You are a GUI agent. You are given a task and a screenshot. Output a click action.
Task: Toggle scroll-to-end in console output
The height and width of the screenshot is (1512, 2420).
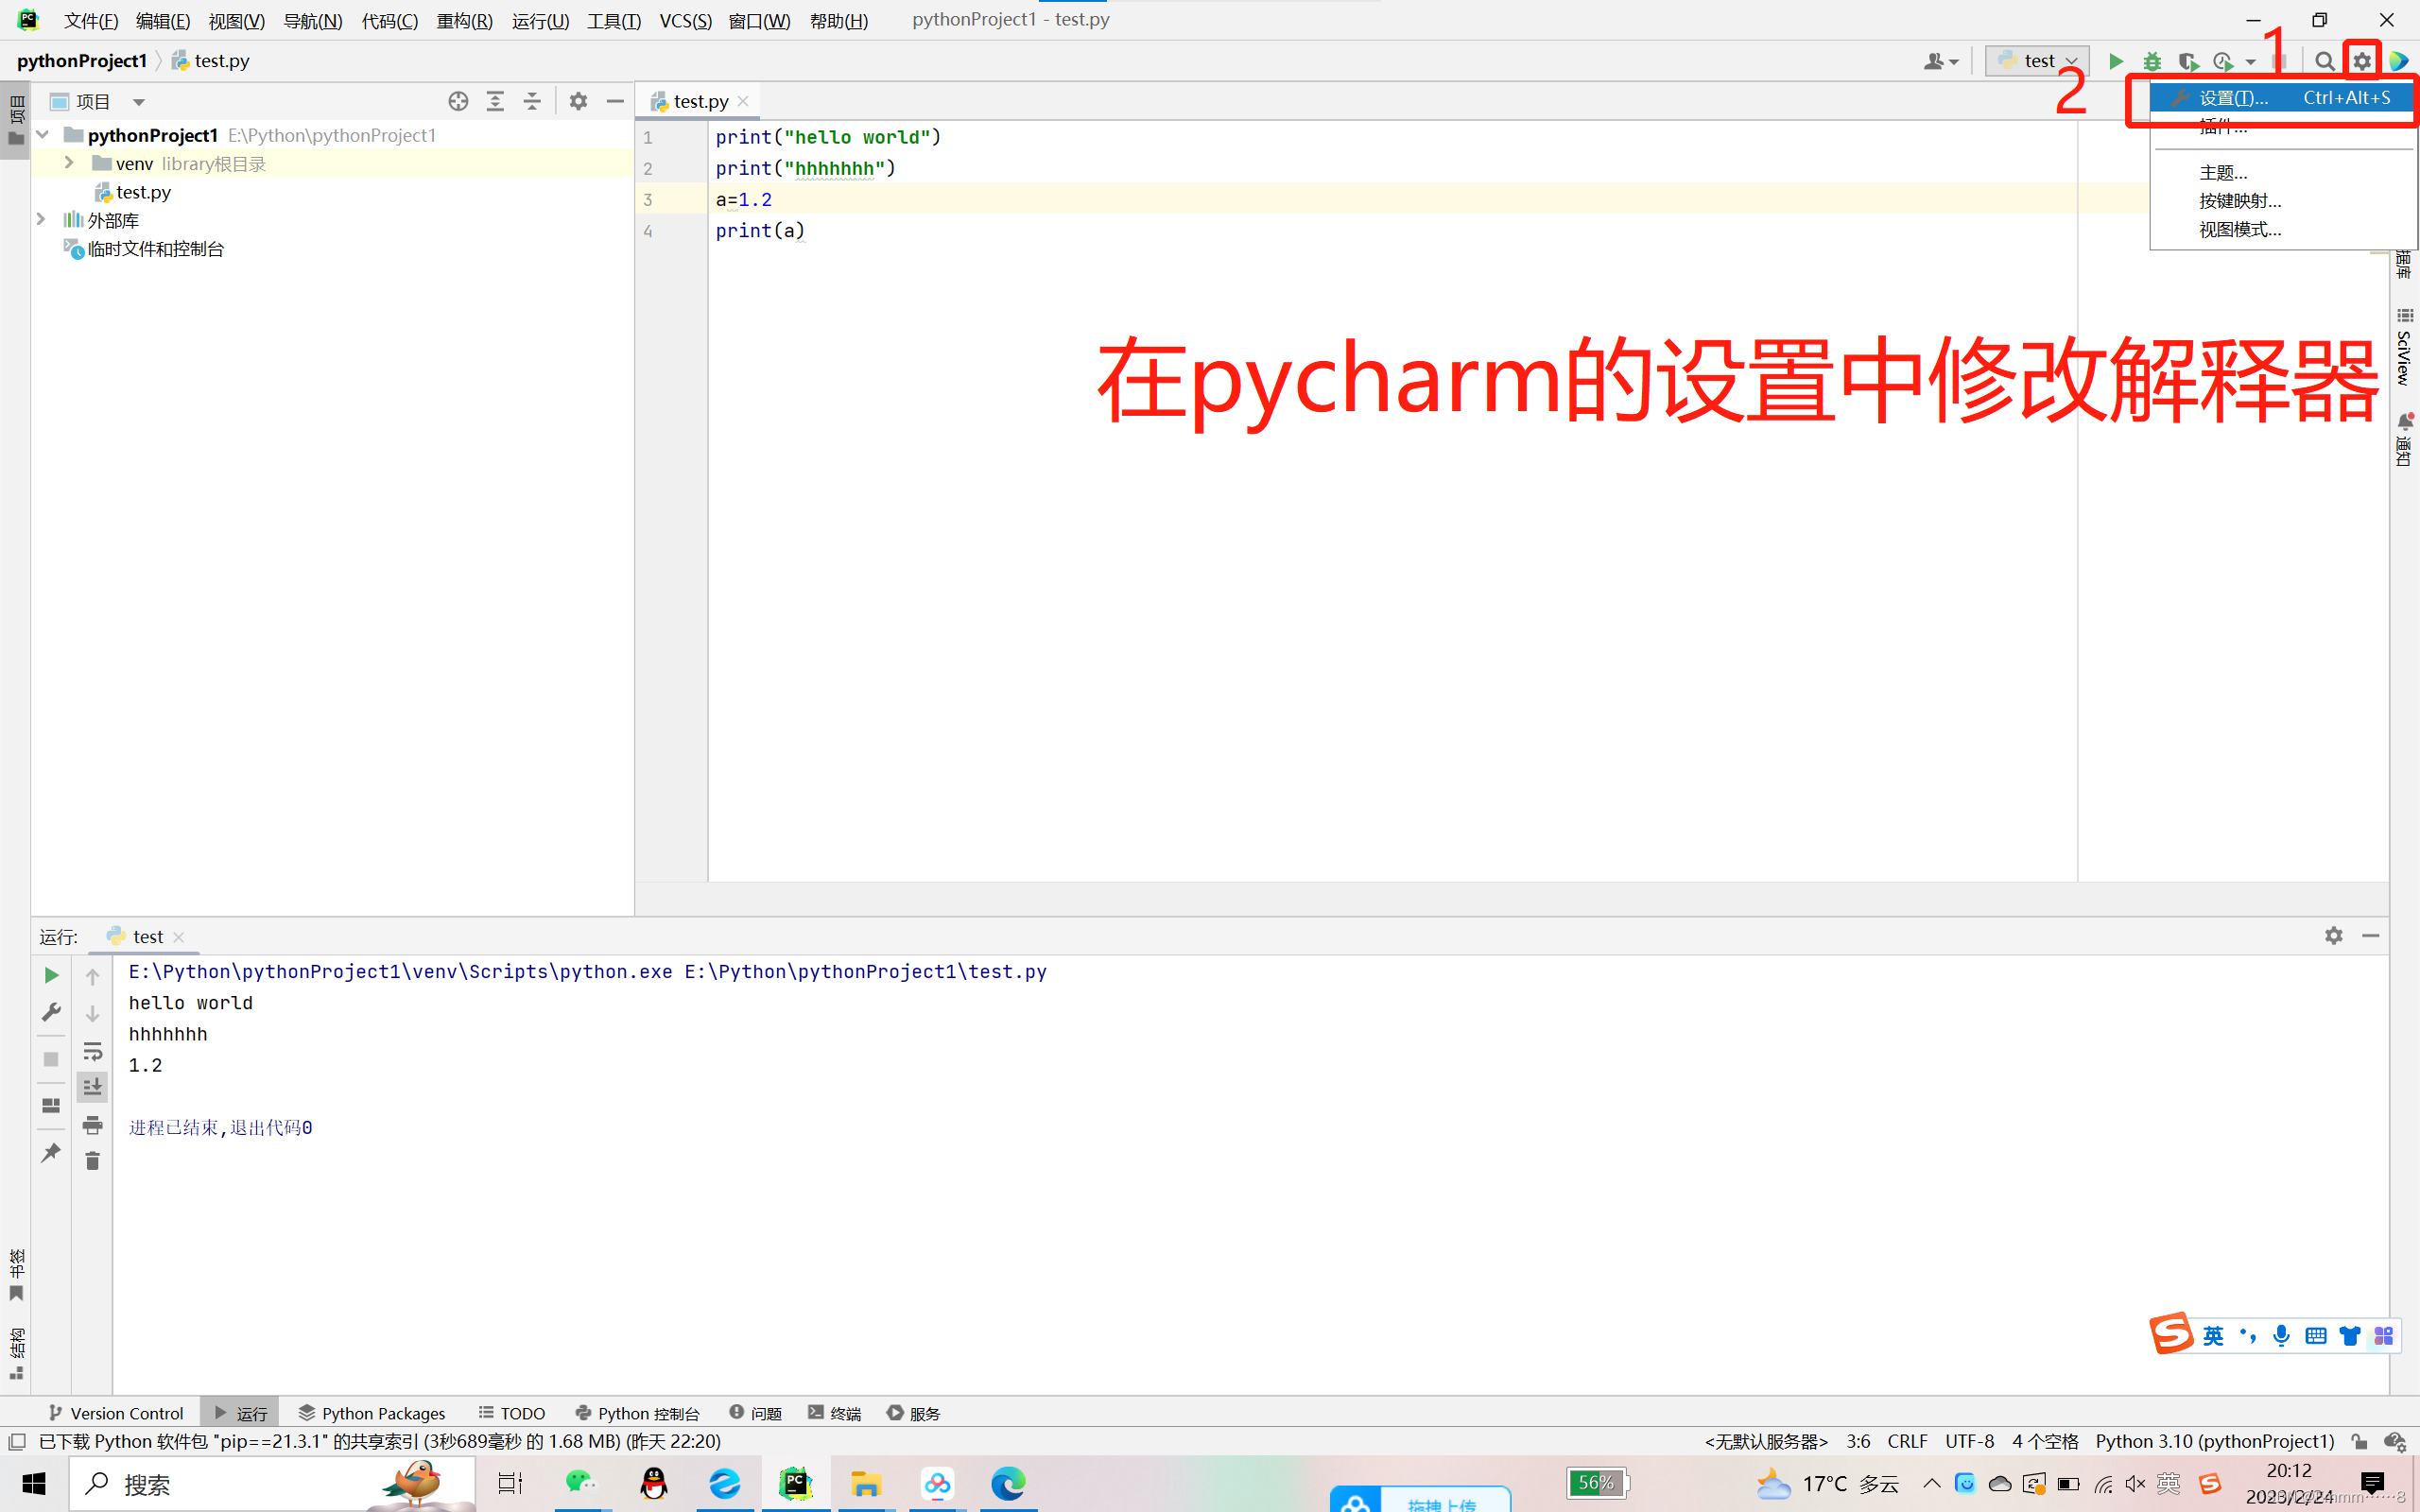point(92,1087)
